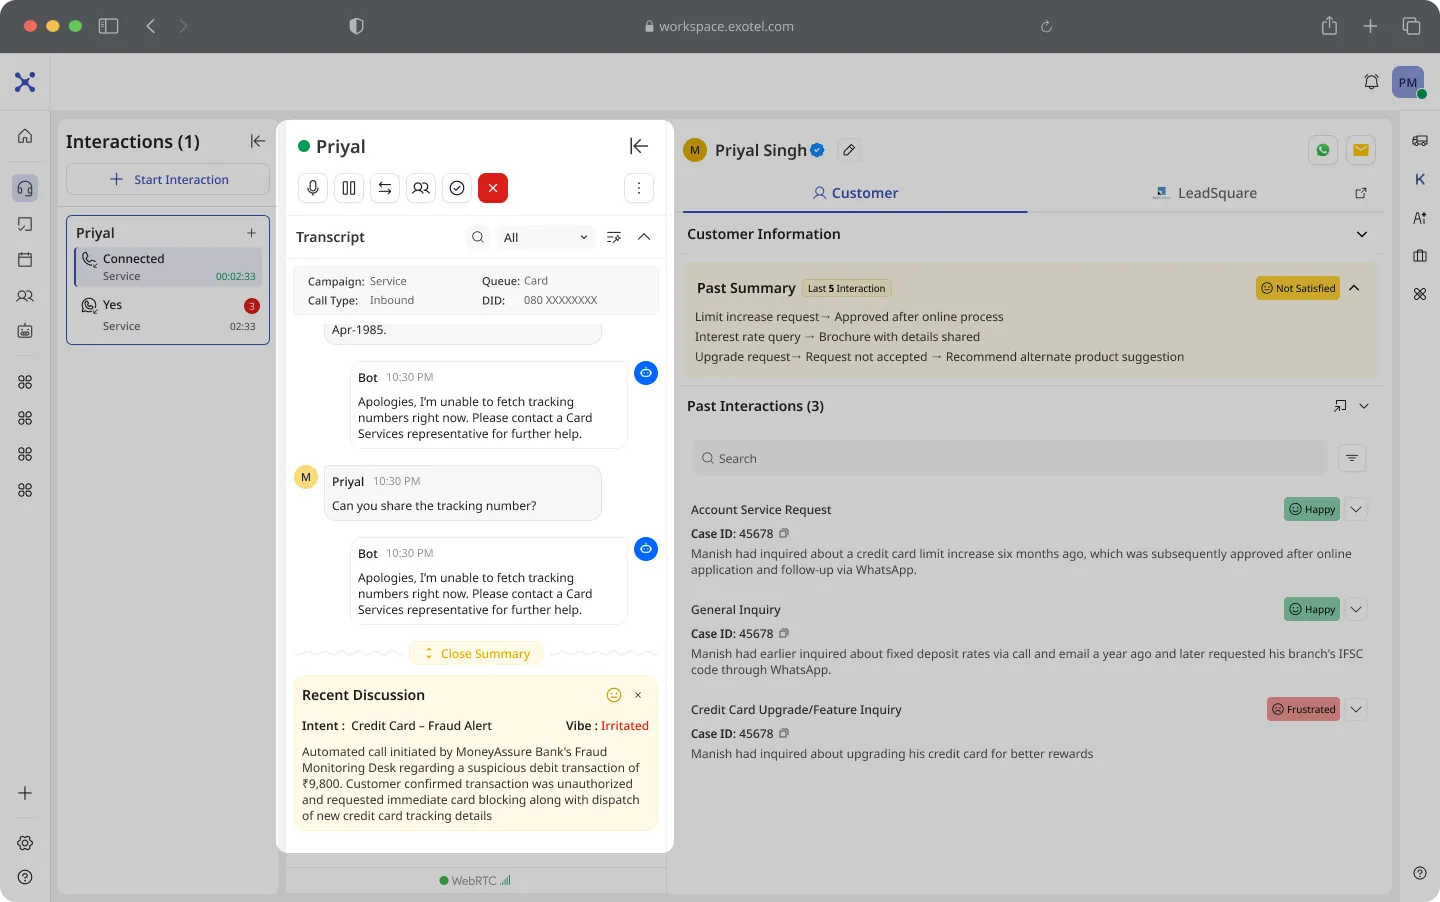Image resolution: width=1440 pixels, height=902 pixels.
Task: Transfer the call using the swap-arrows icon
Action: click(x=385, y=188)
